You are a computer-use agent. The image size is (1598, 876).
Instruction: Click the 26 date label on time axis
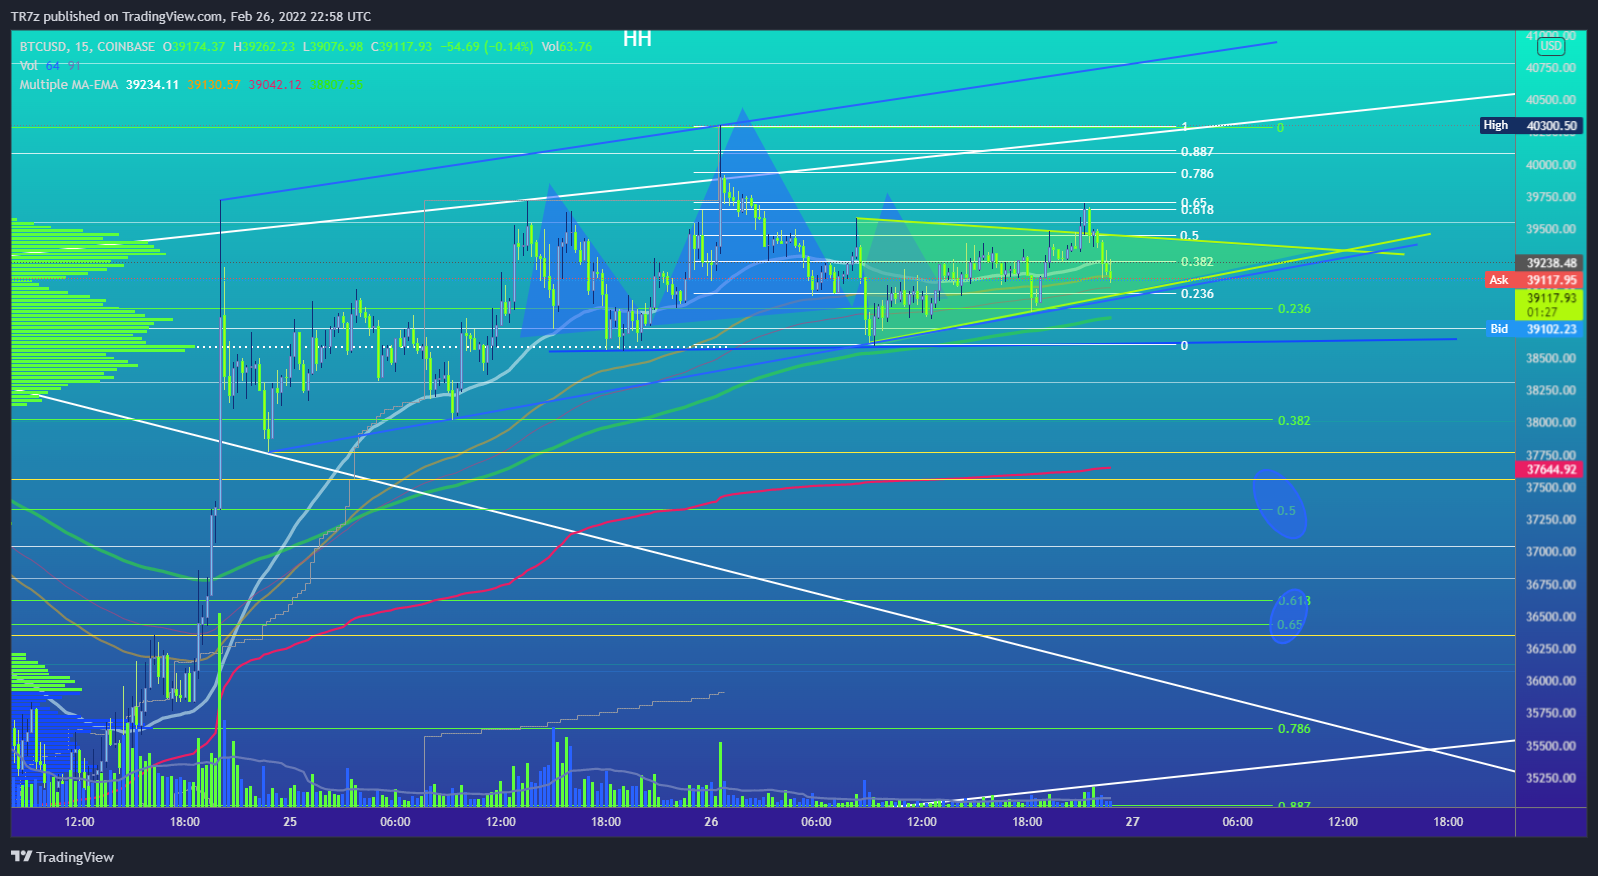click(x=711, y=822)
